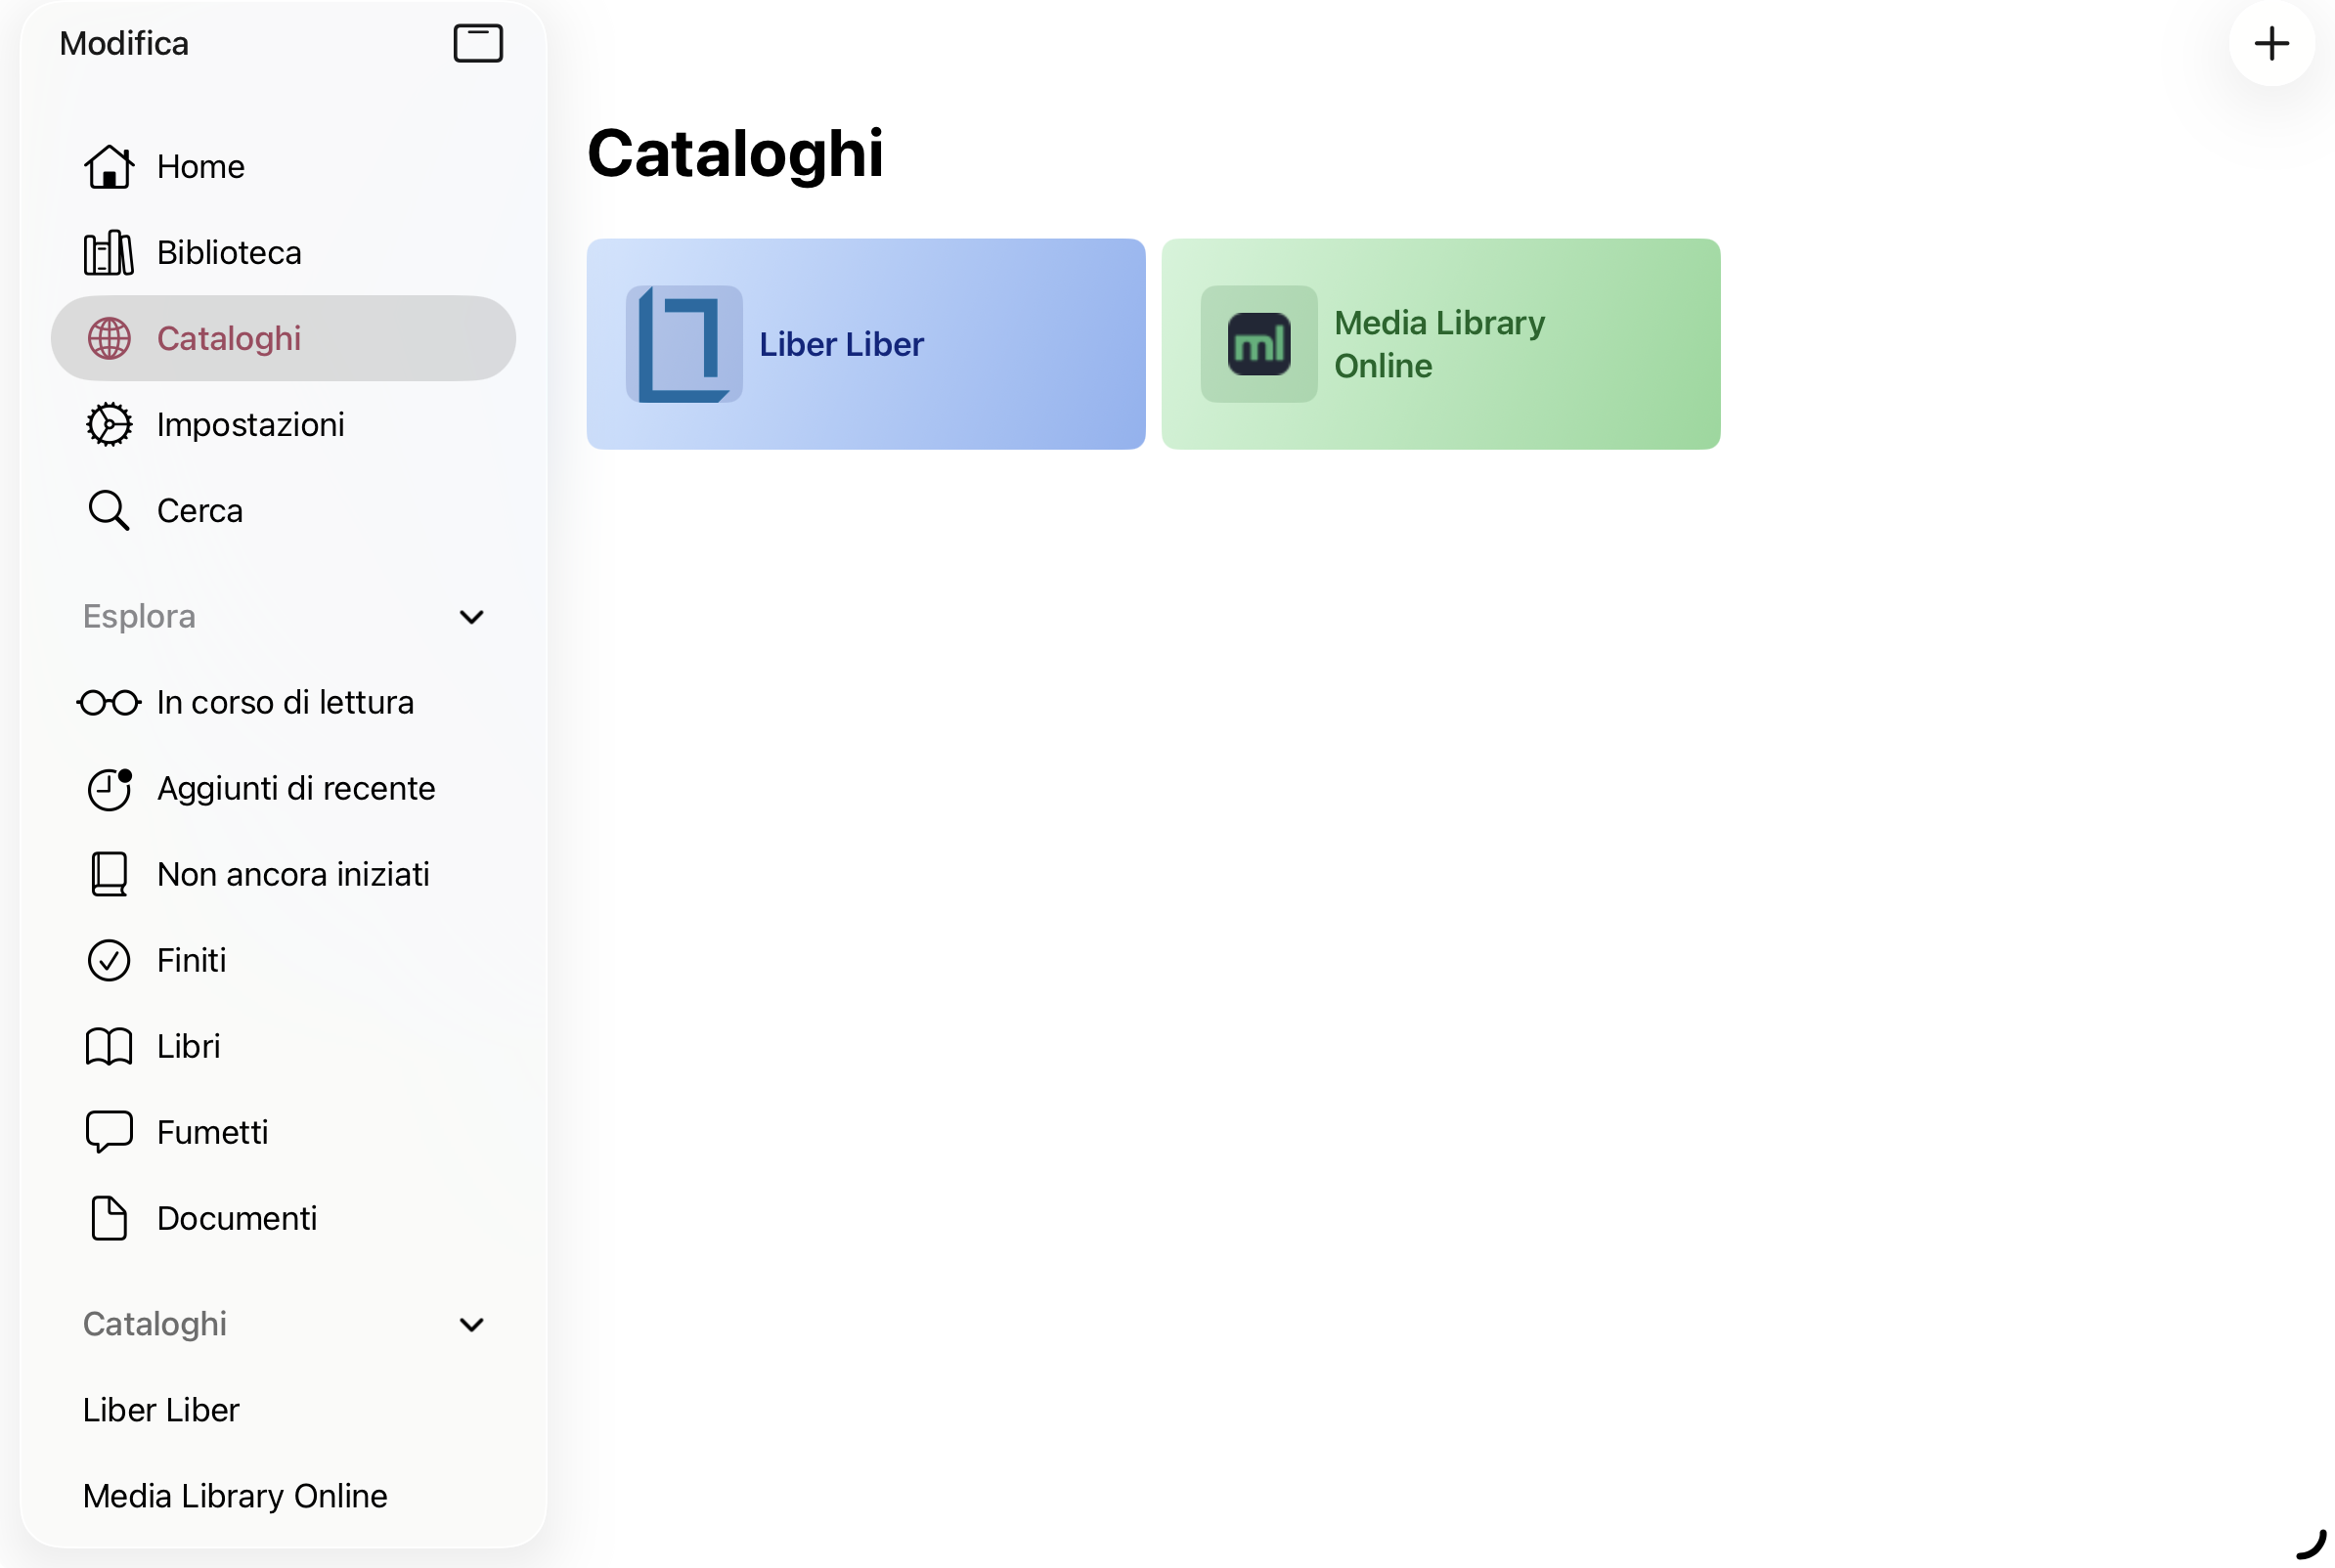
Task: Go to Home in the sidebar
Action: coord(283,167)
